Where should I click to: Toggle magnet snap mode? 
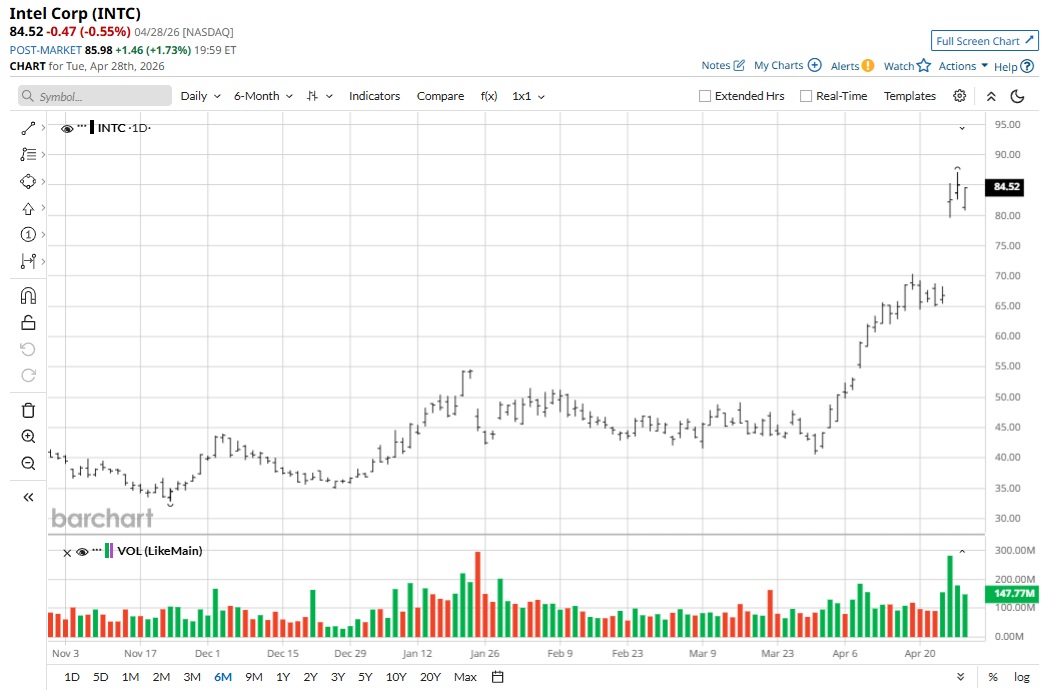pos(28,296)
